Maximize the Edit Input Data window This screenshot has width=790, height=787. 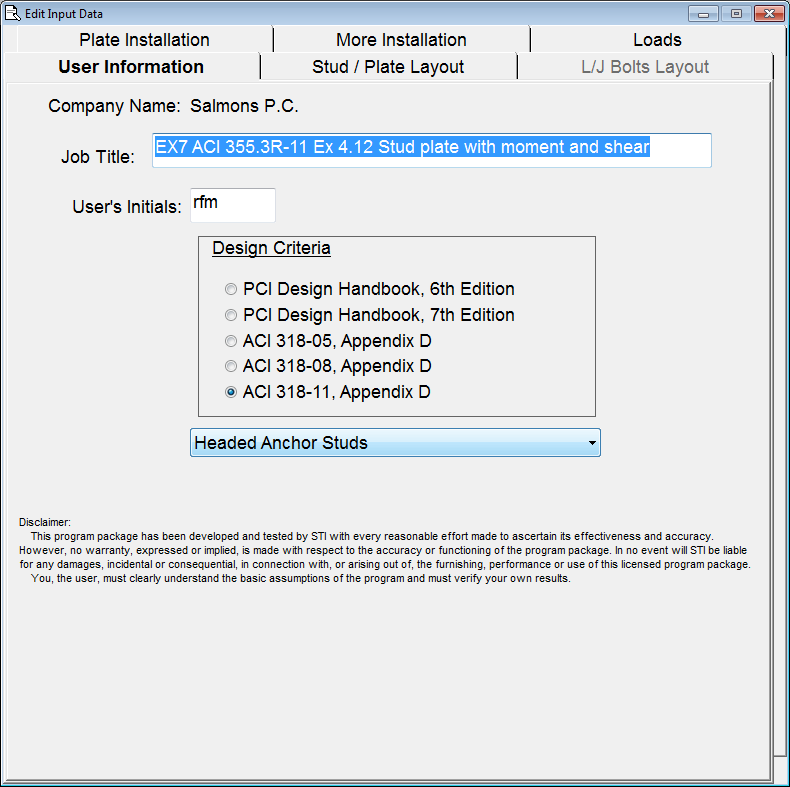click(x=735, y=13)
